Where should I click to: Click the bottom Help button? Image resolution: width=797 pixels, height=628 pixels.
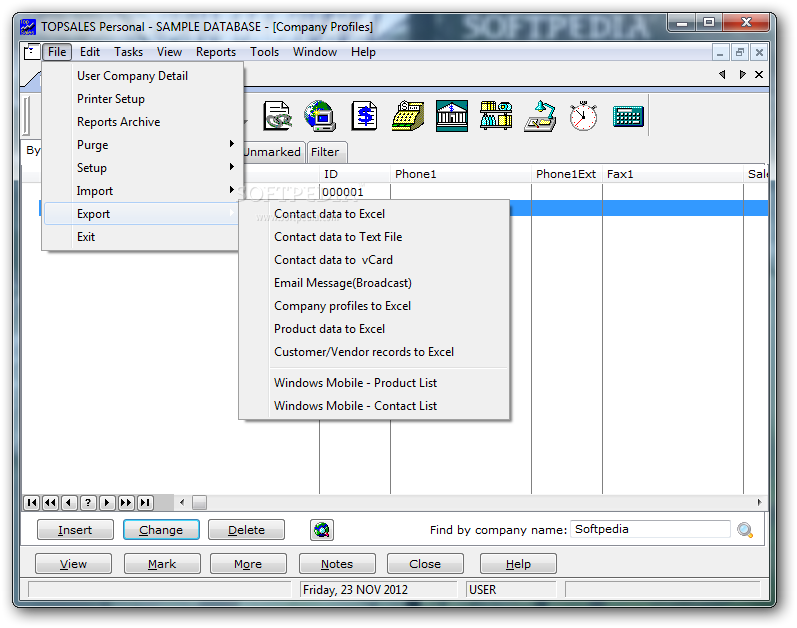click(x=518, y=564)
